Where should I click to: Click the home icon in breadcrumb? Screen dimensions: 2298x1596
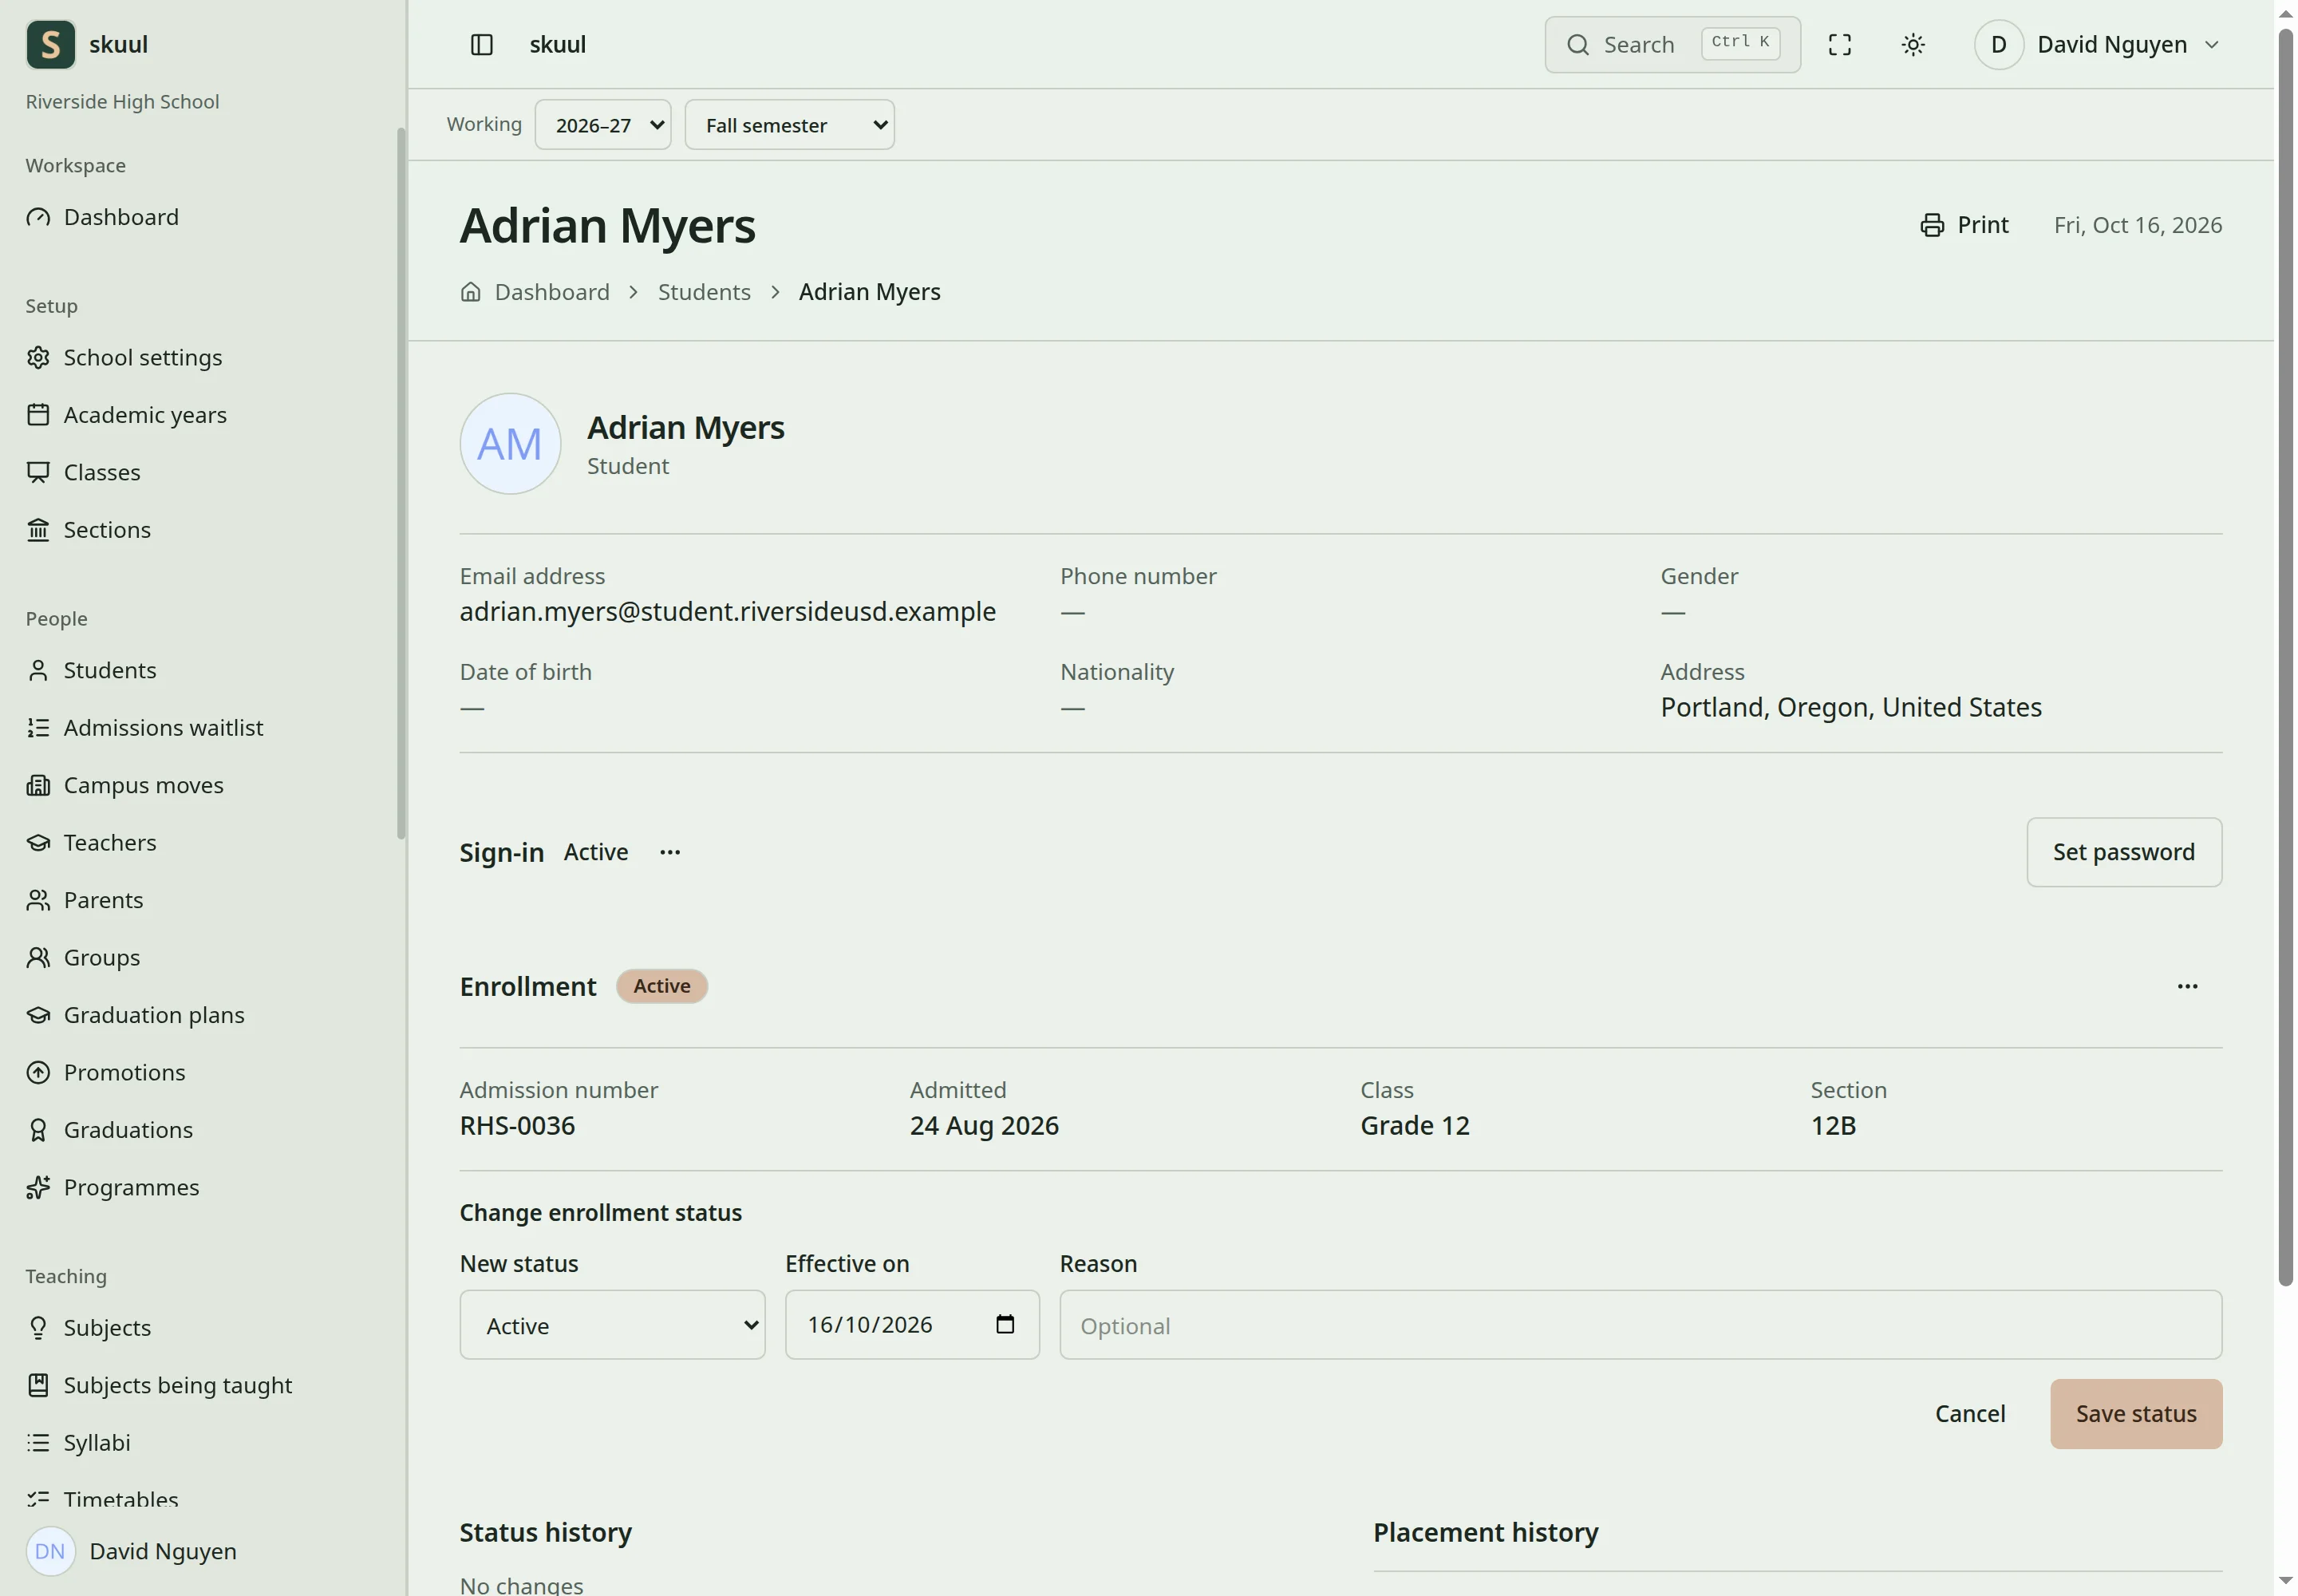(x=470, y=292)
